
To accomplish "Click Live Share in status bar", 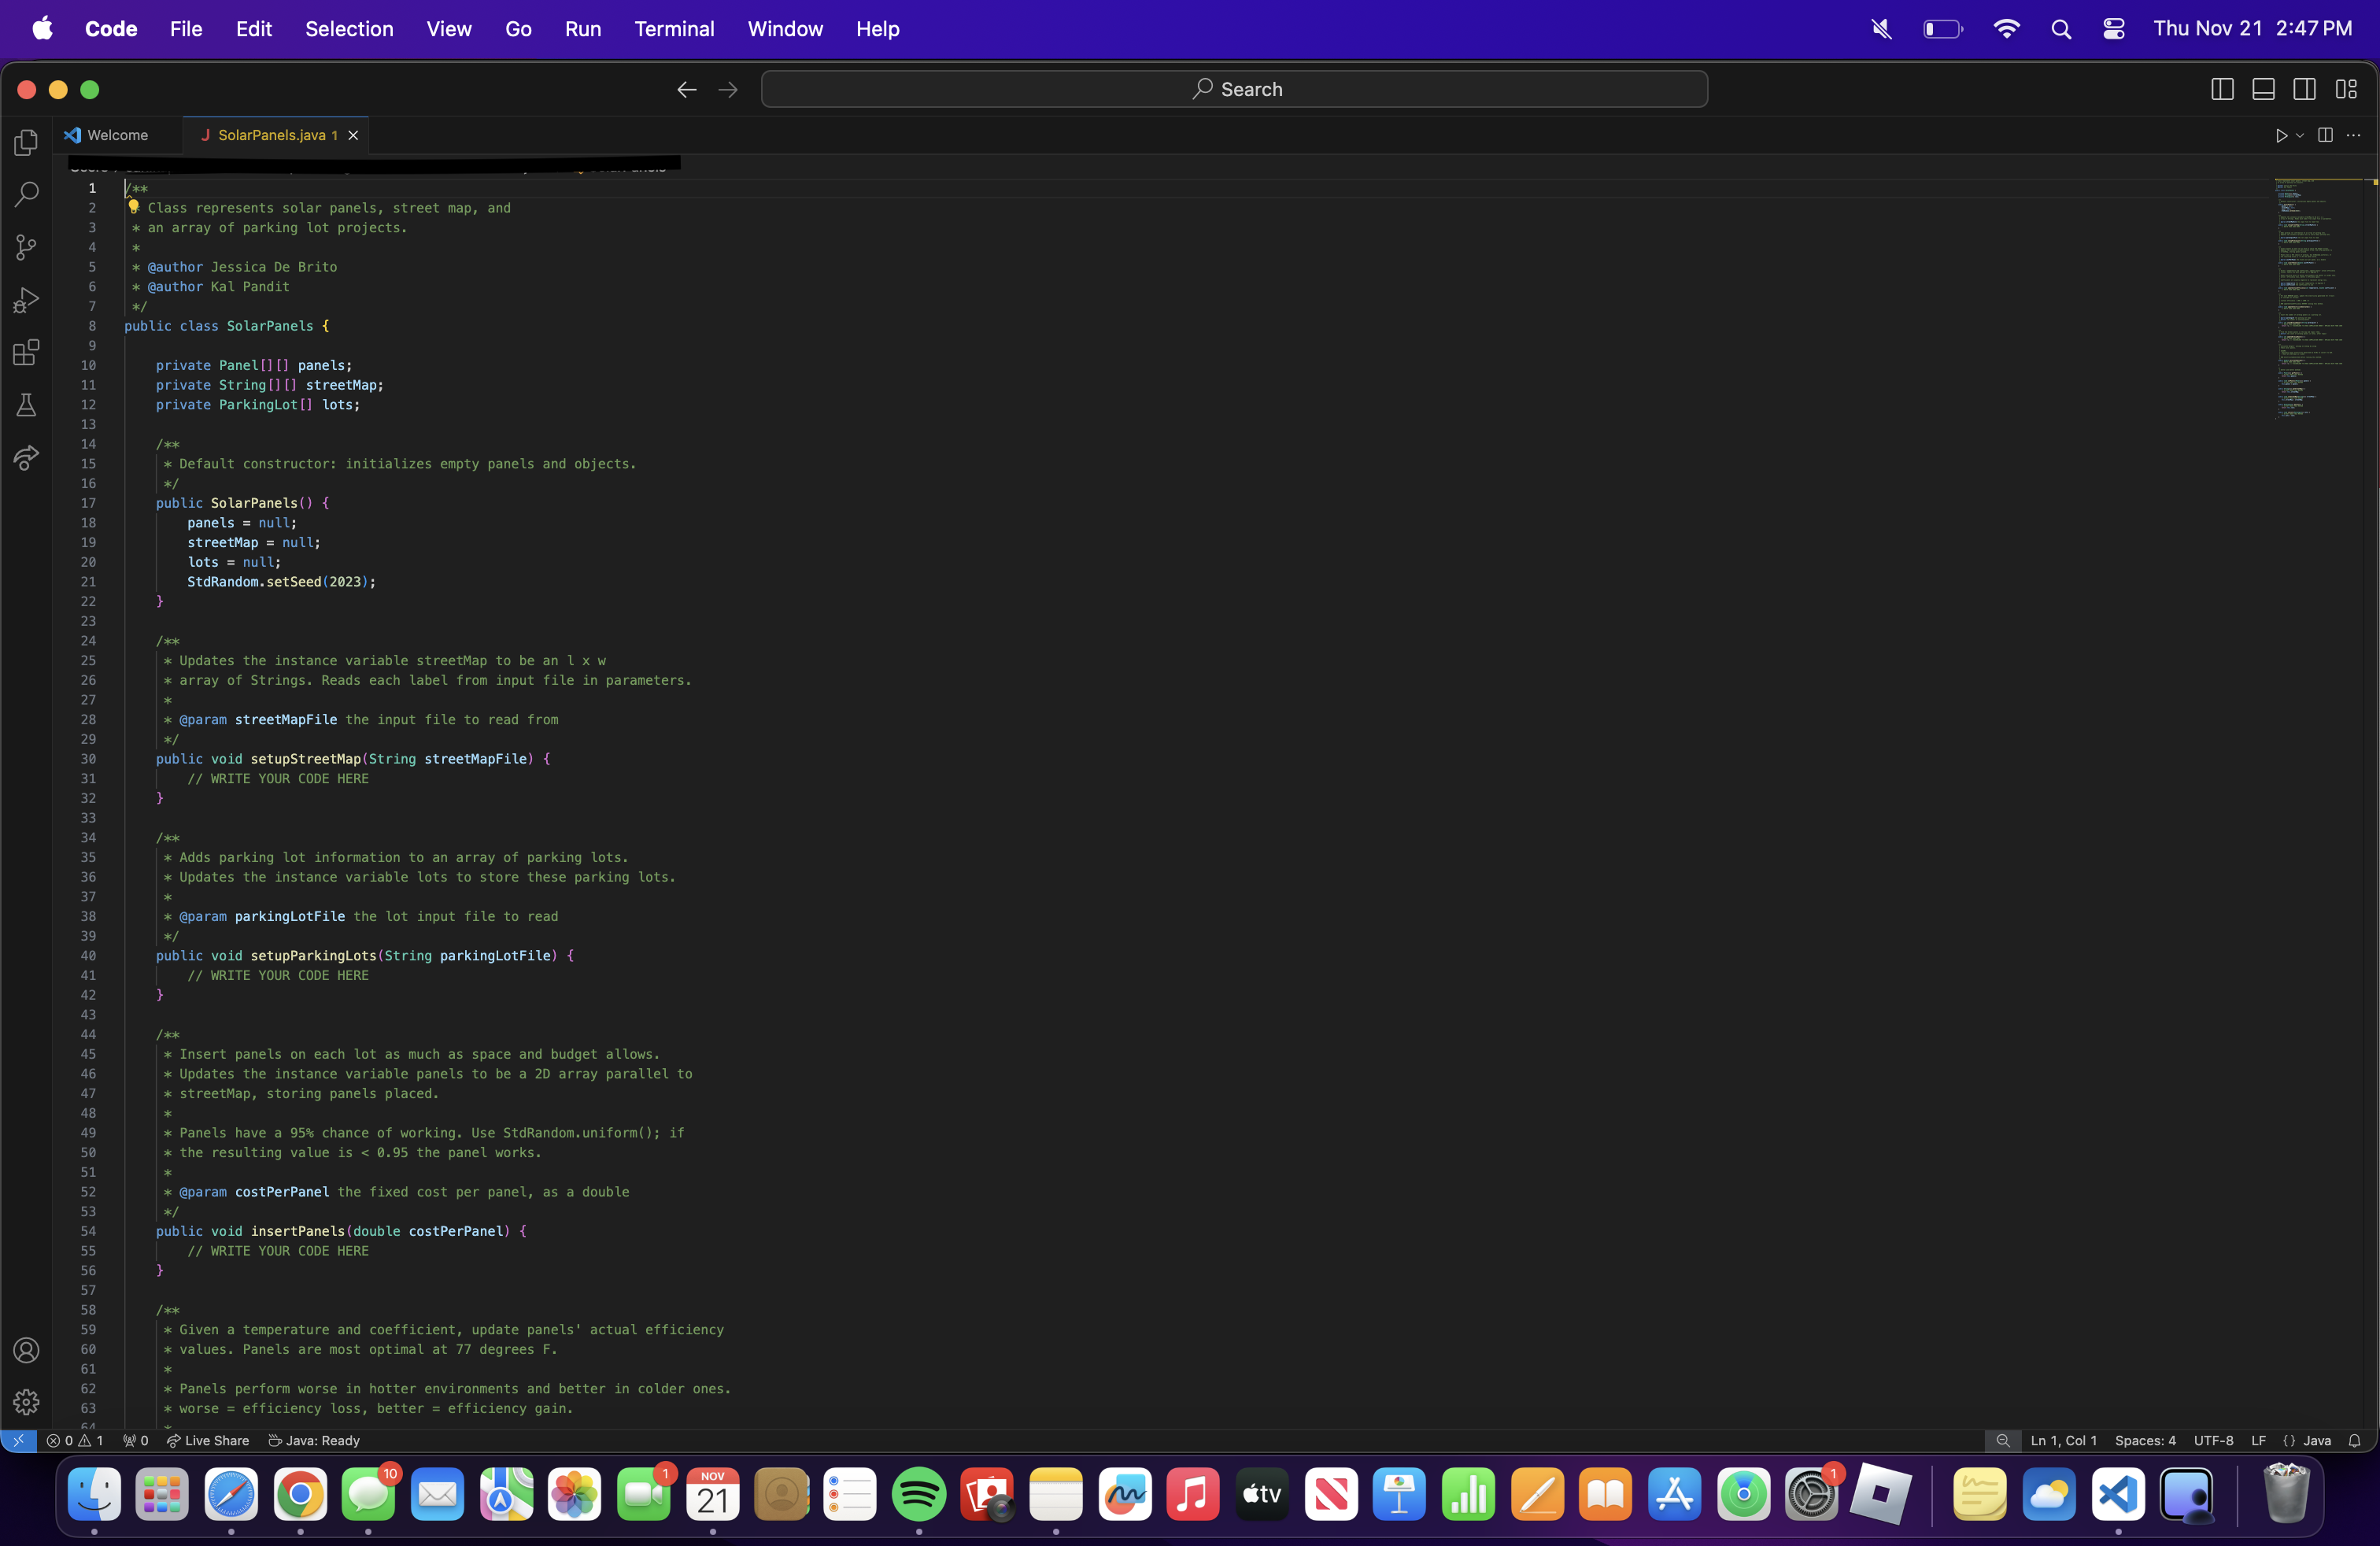I will click(x=208, y=1440).
